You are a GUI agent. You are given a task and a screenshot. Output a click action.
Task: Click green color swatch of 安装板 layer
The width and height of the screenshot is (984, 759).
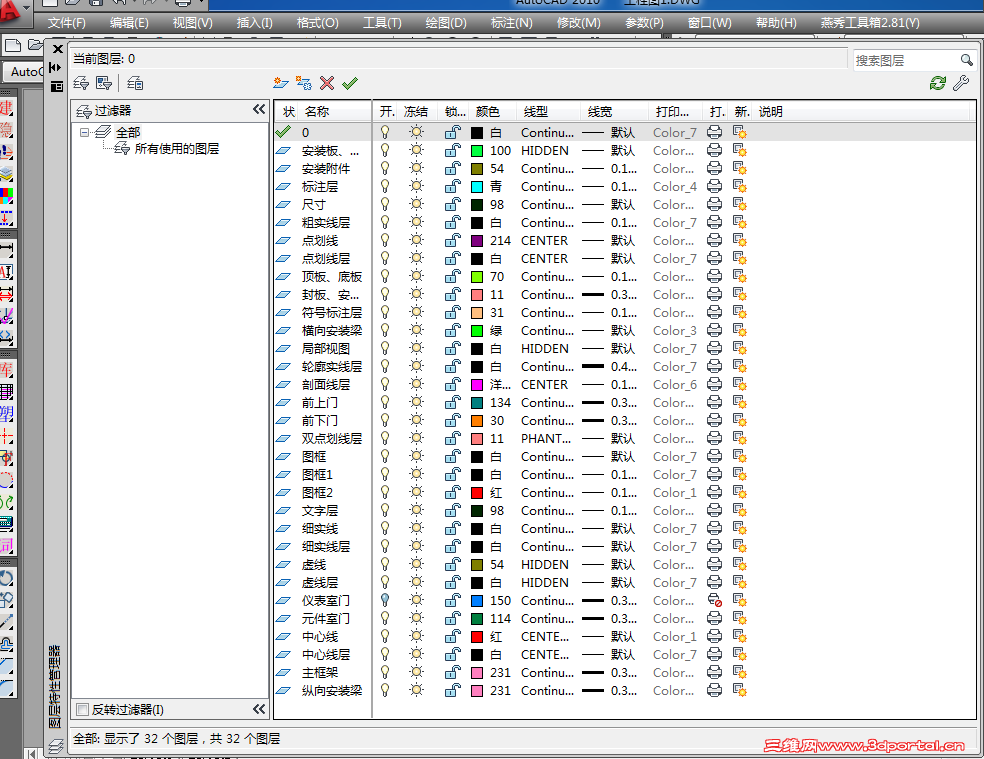477,151
